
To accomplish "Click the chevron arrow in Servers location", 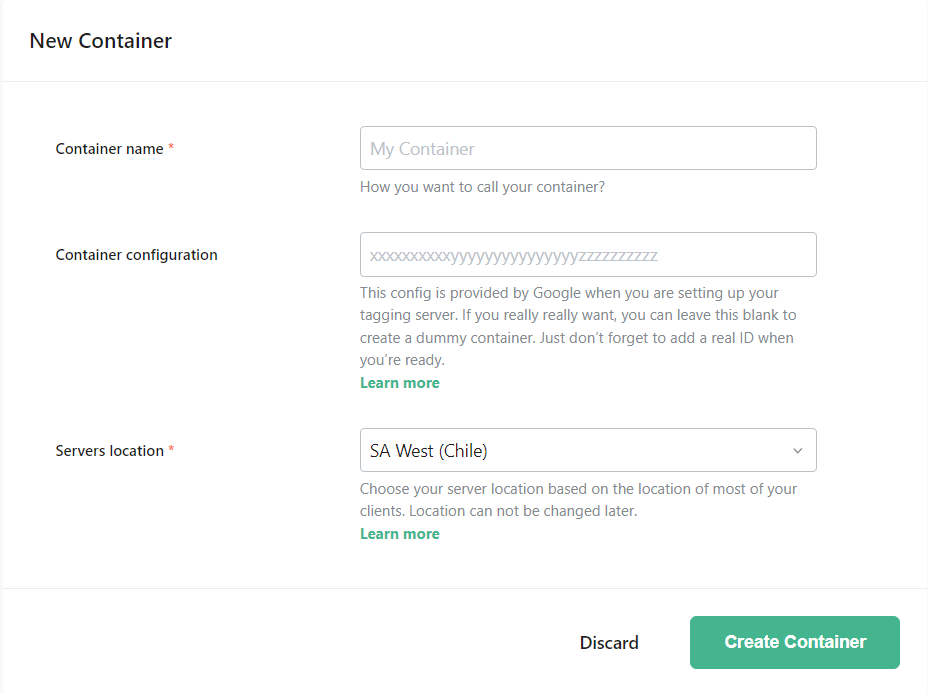I will point(798,451).
